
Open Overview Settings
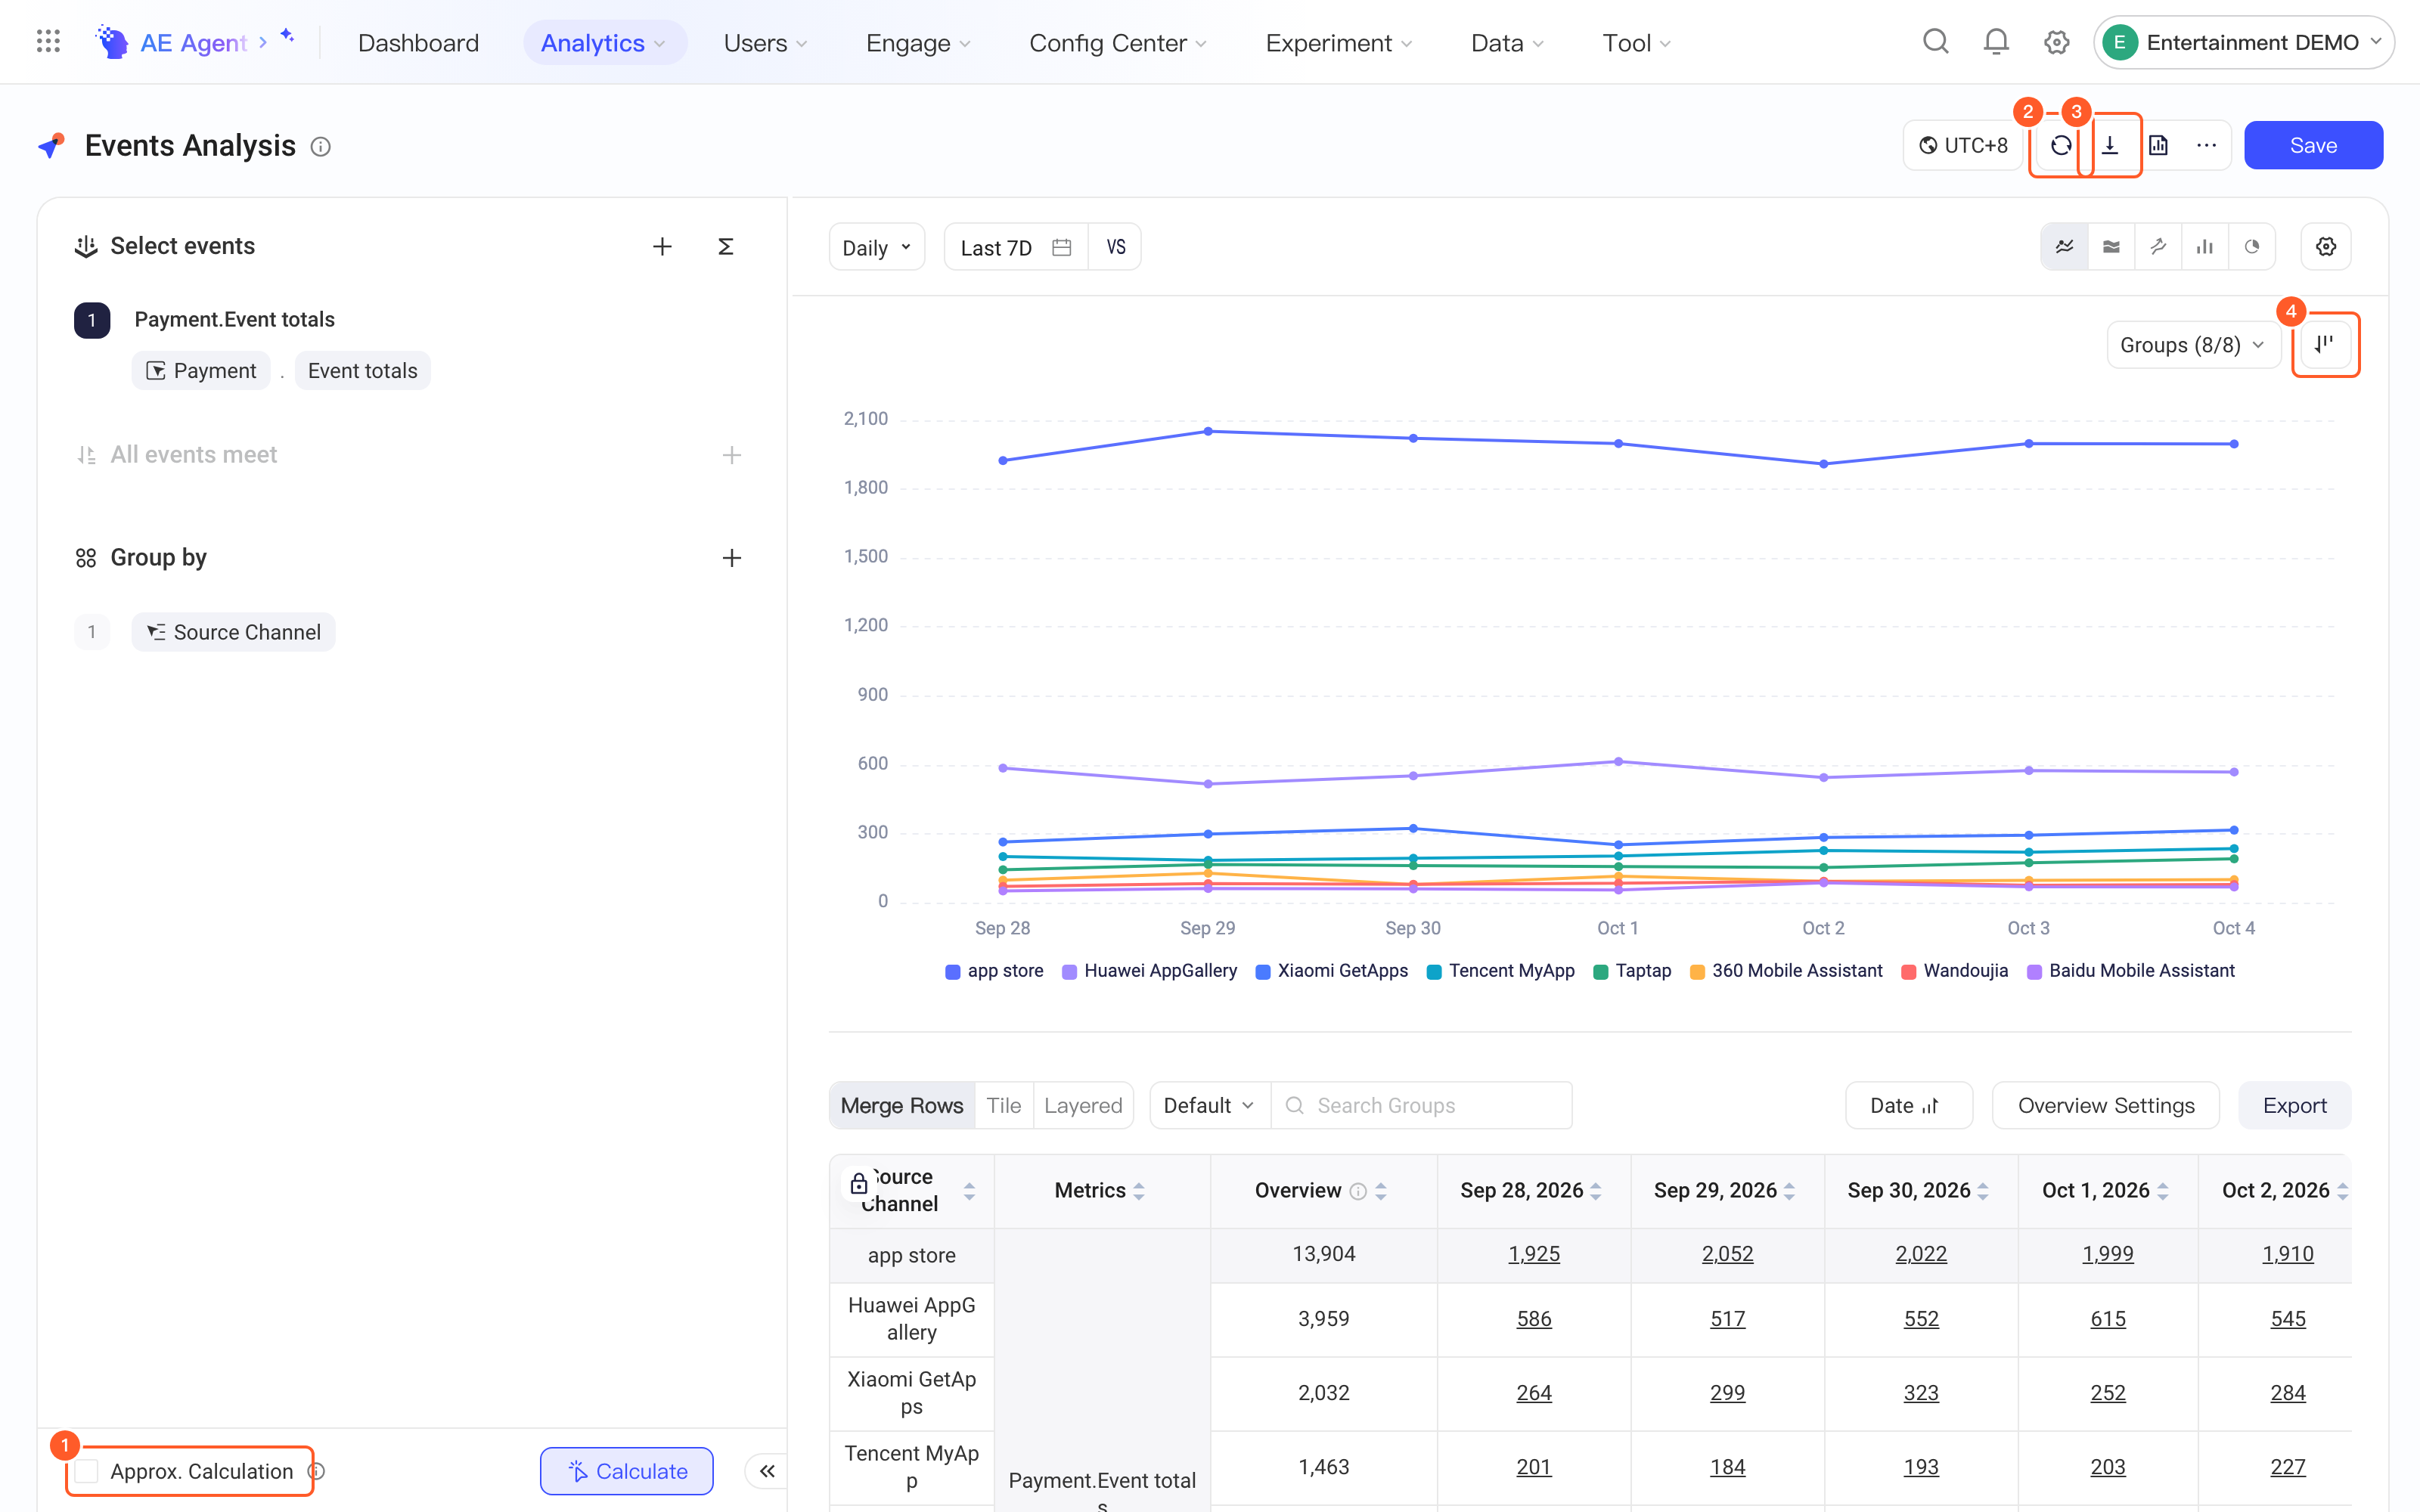(x=2106, y=1106)
